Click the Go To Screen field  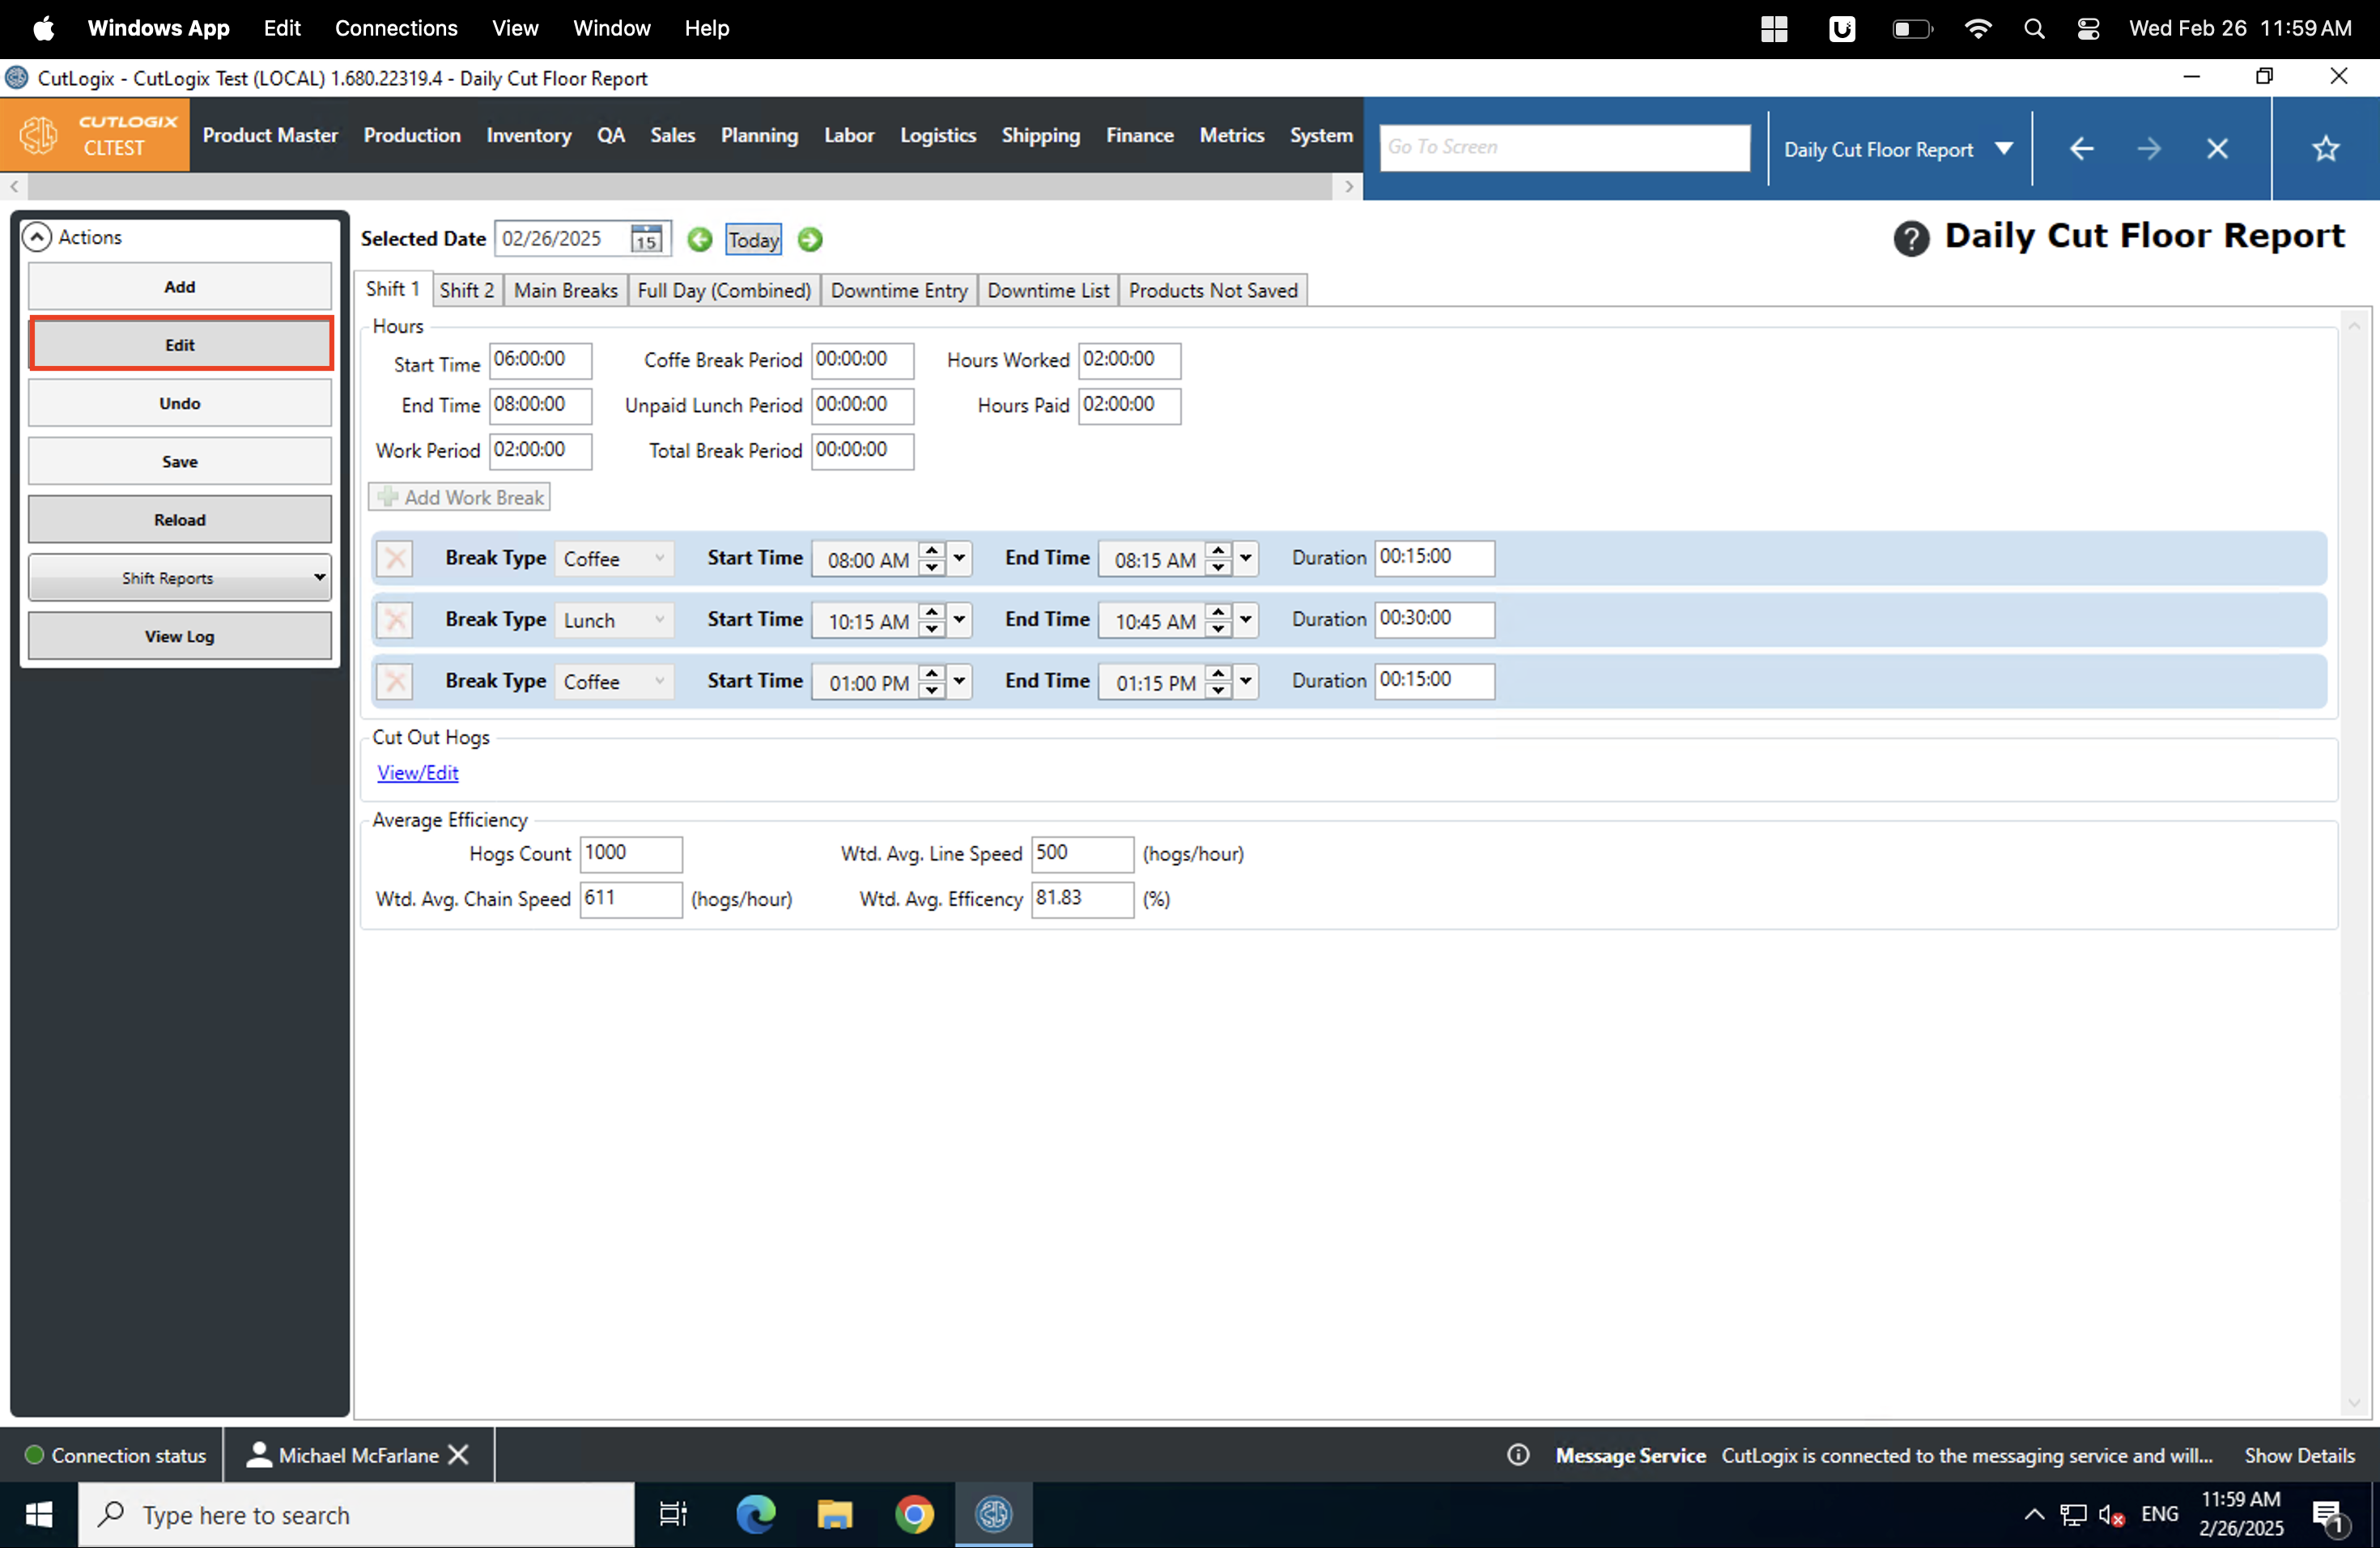pyautogui.click(x=1563, y=147)
